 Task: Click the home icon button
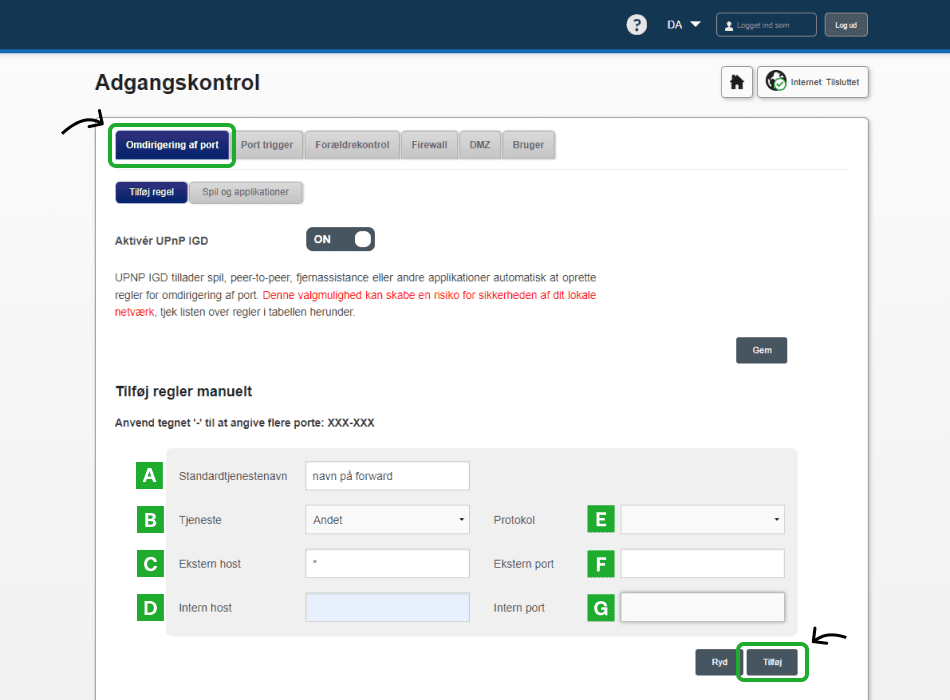click(x=737, y=83)
